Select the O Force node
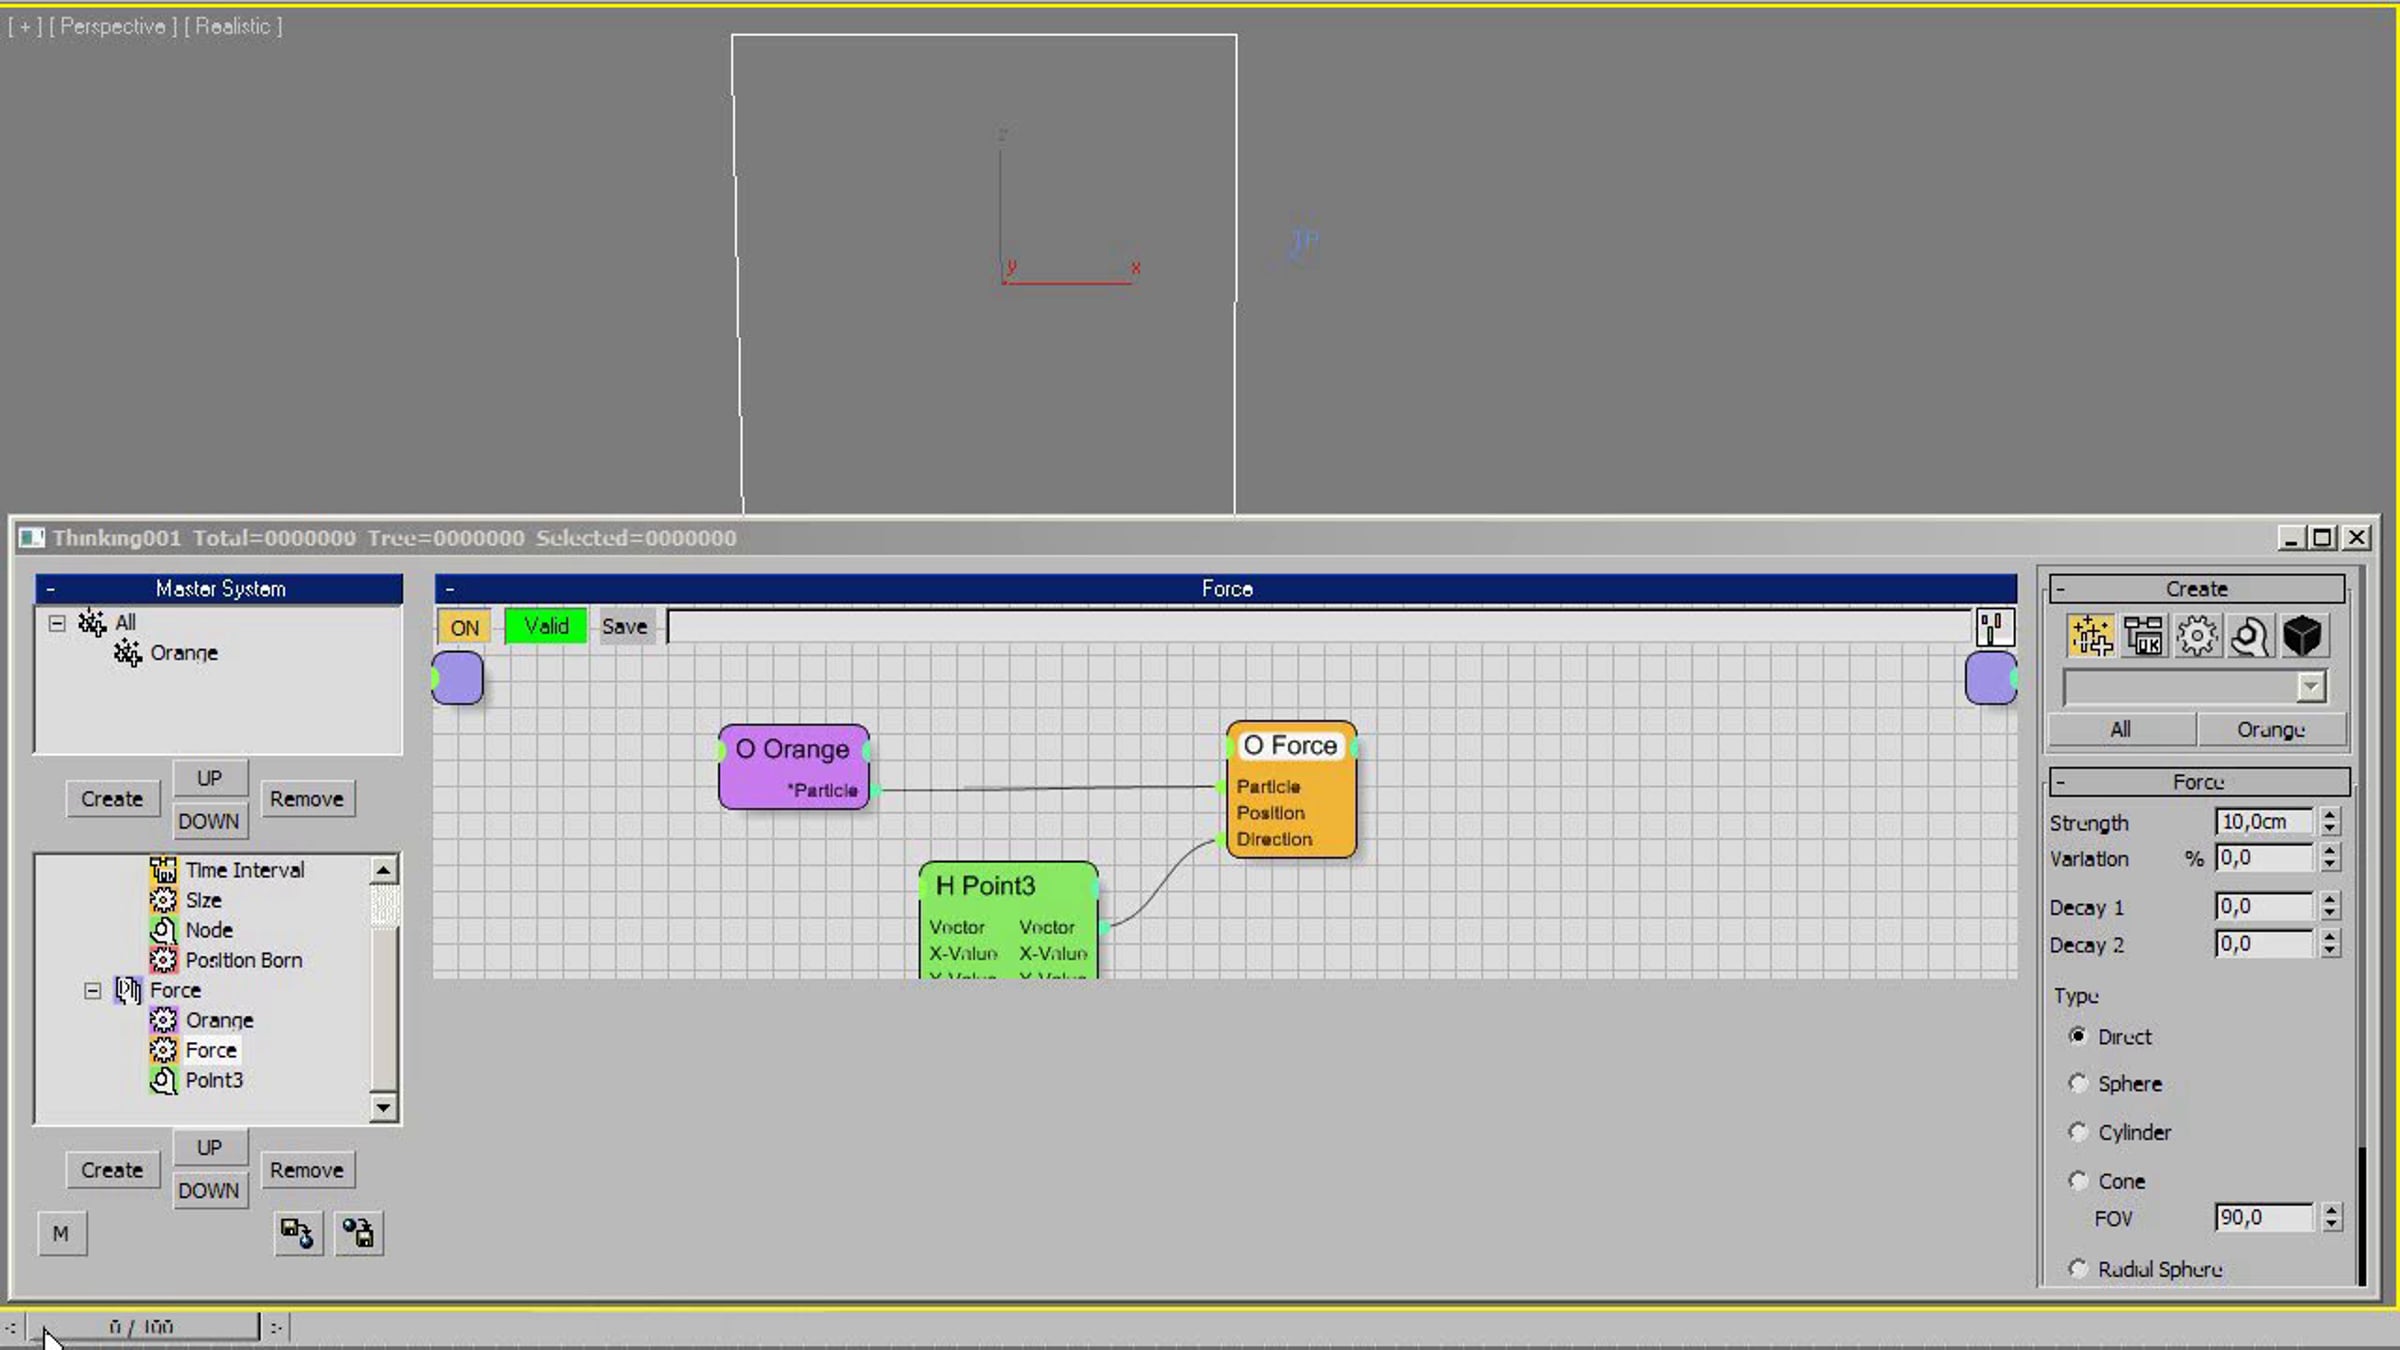Viewport: 2400px width, 1350px height. point(1291,790)
